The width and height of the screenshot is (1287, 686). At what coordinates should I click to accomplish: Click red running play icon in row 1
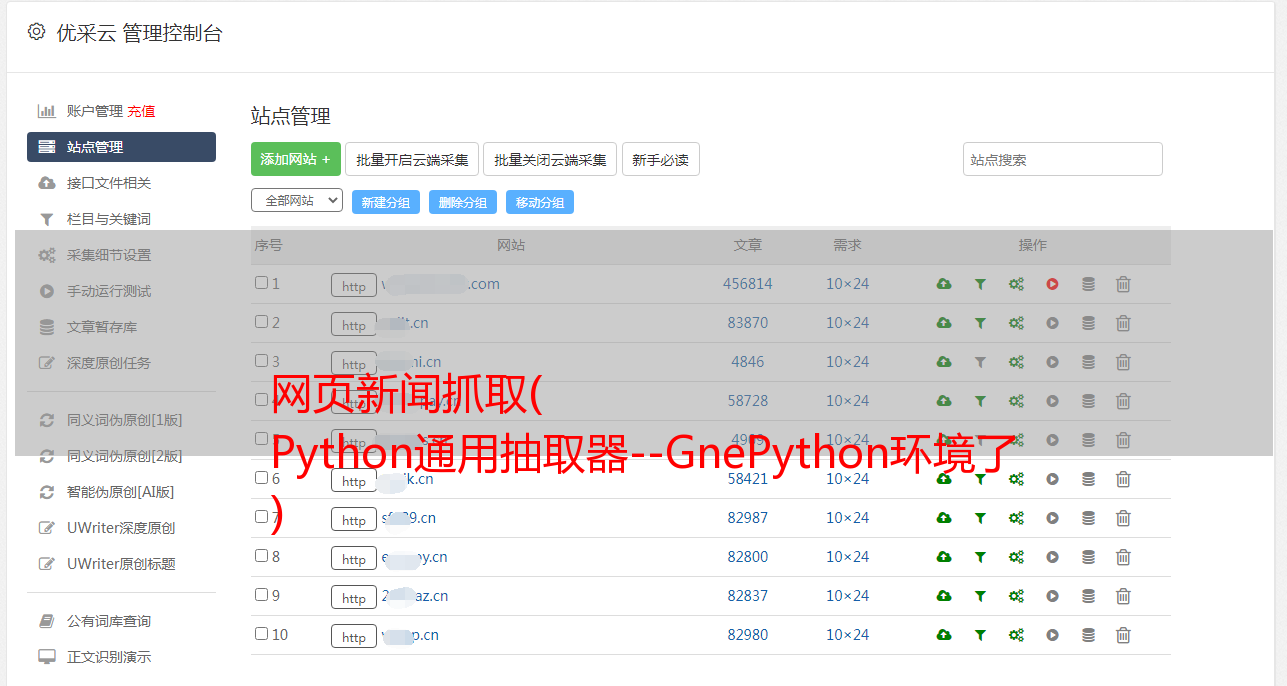(1052, 284)
